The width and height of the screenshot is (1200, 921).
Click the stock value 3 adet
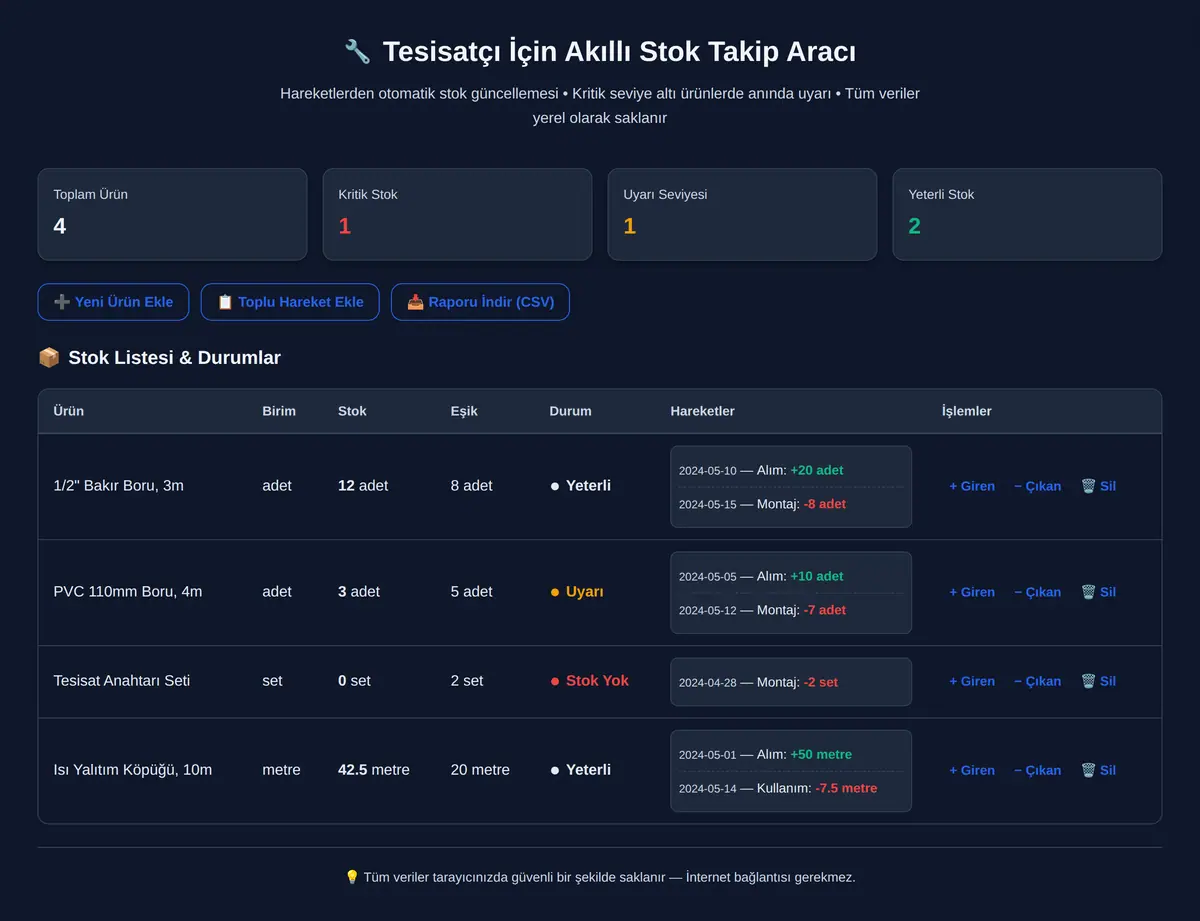coord(359,592)
